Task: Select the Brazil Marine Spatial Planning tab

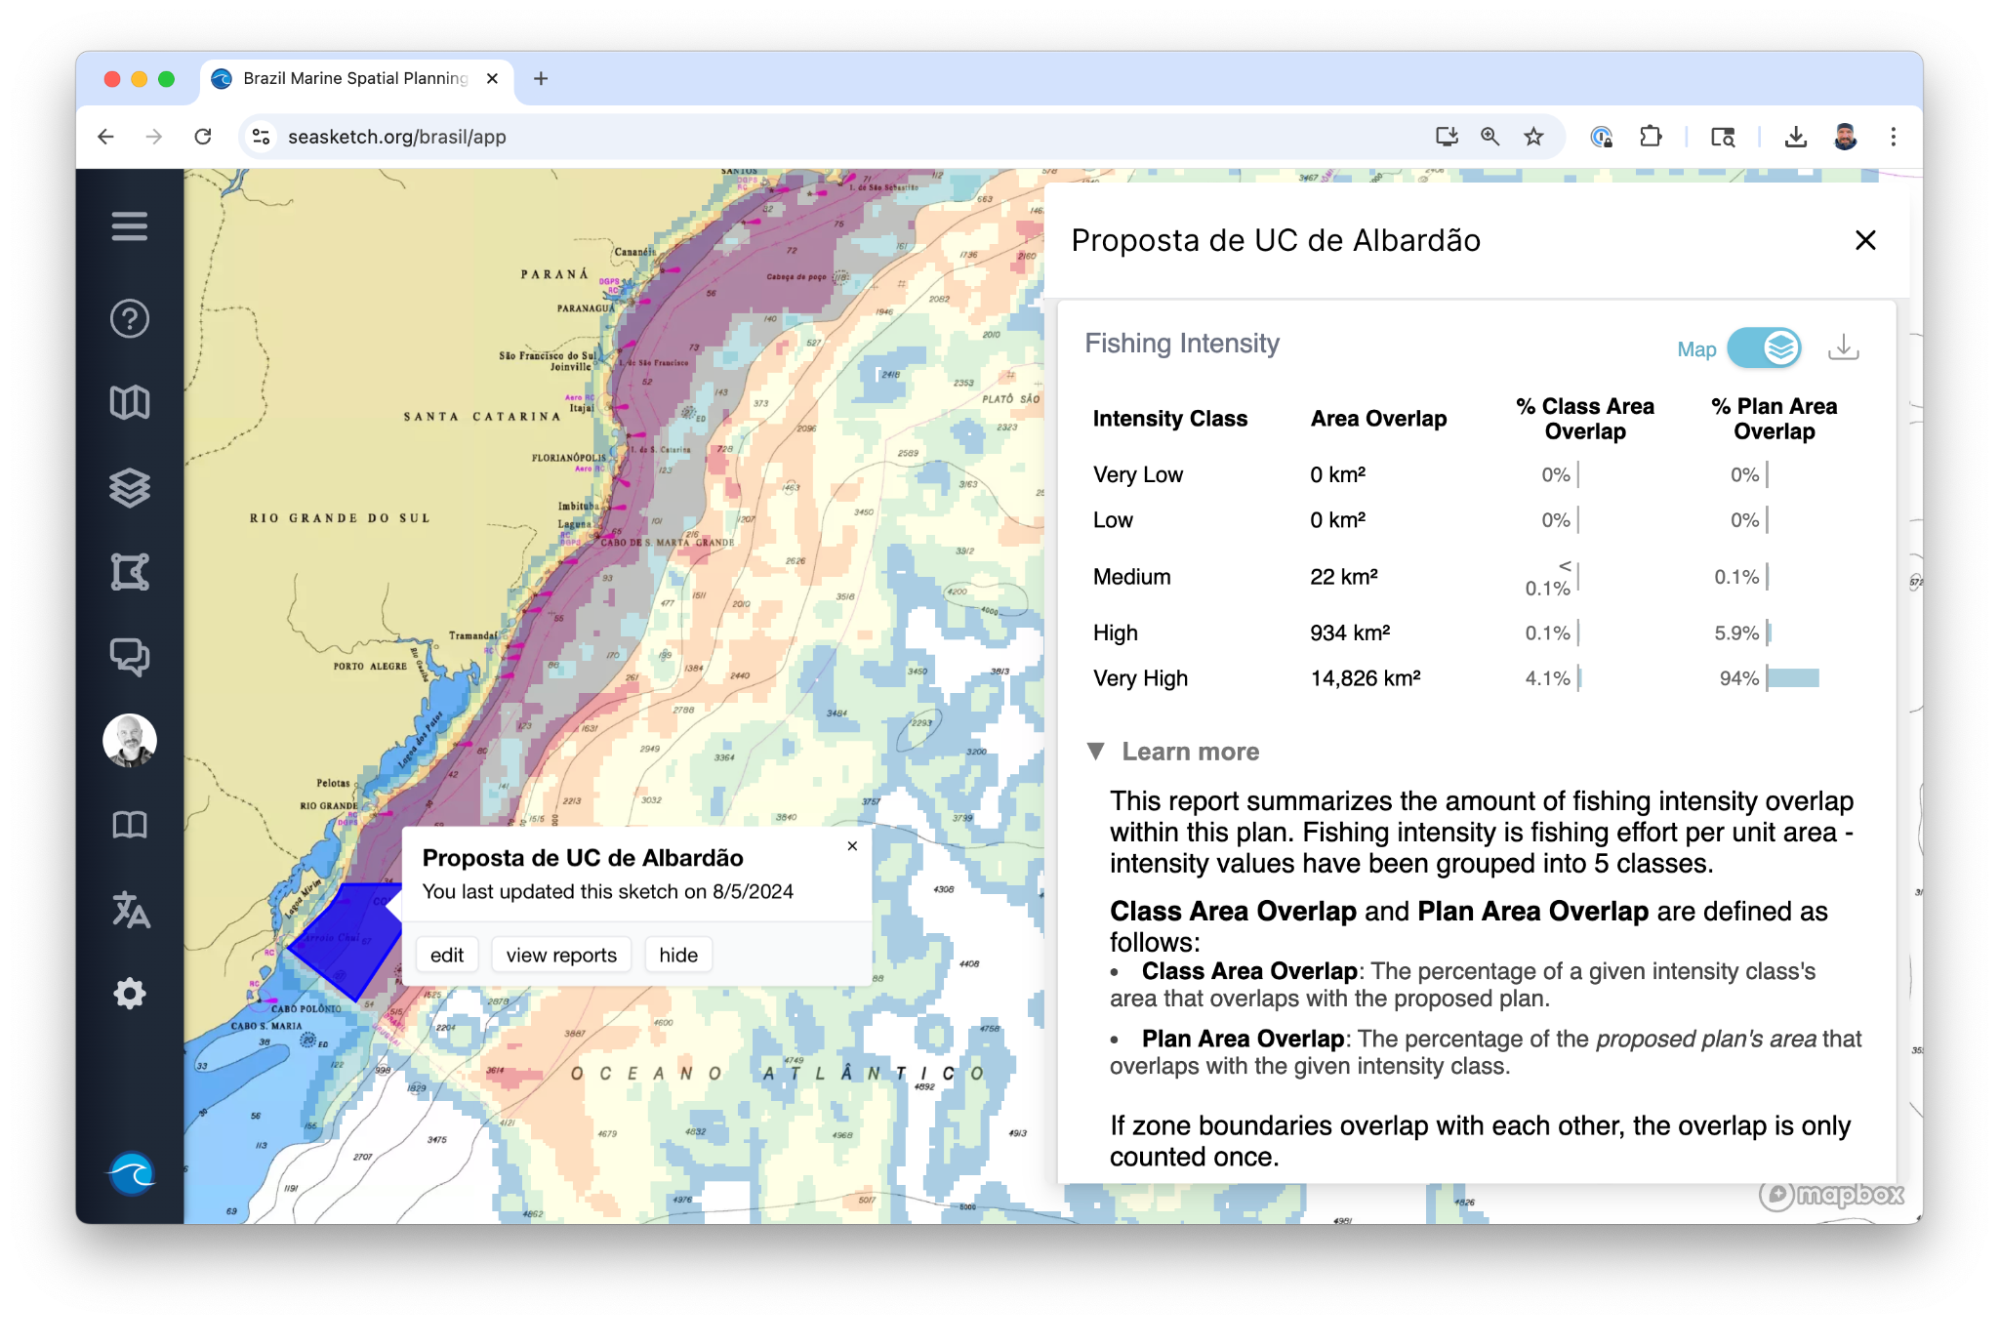Action: point(355,78)
